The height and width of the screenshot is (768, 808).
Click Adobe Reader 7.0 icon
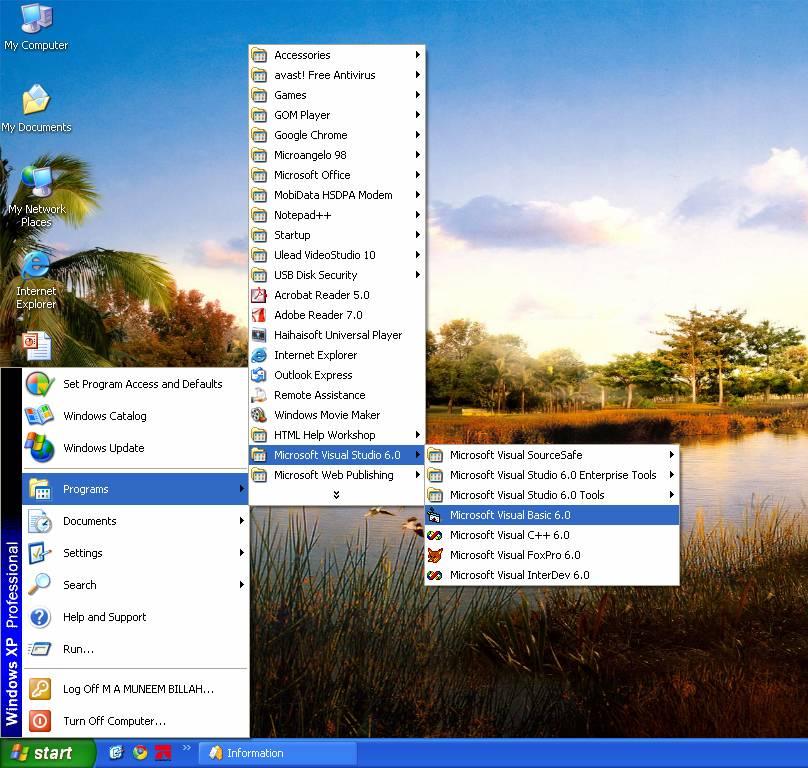click(x=259, y=315)
